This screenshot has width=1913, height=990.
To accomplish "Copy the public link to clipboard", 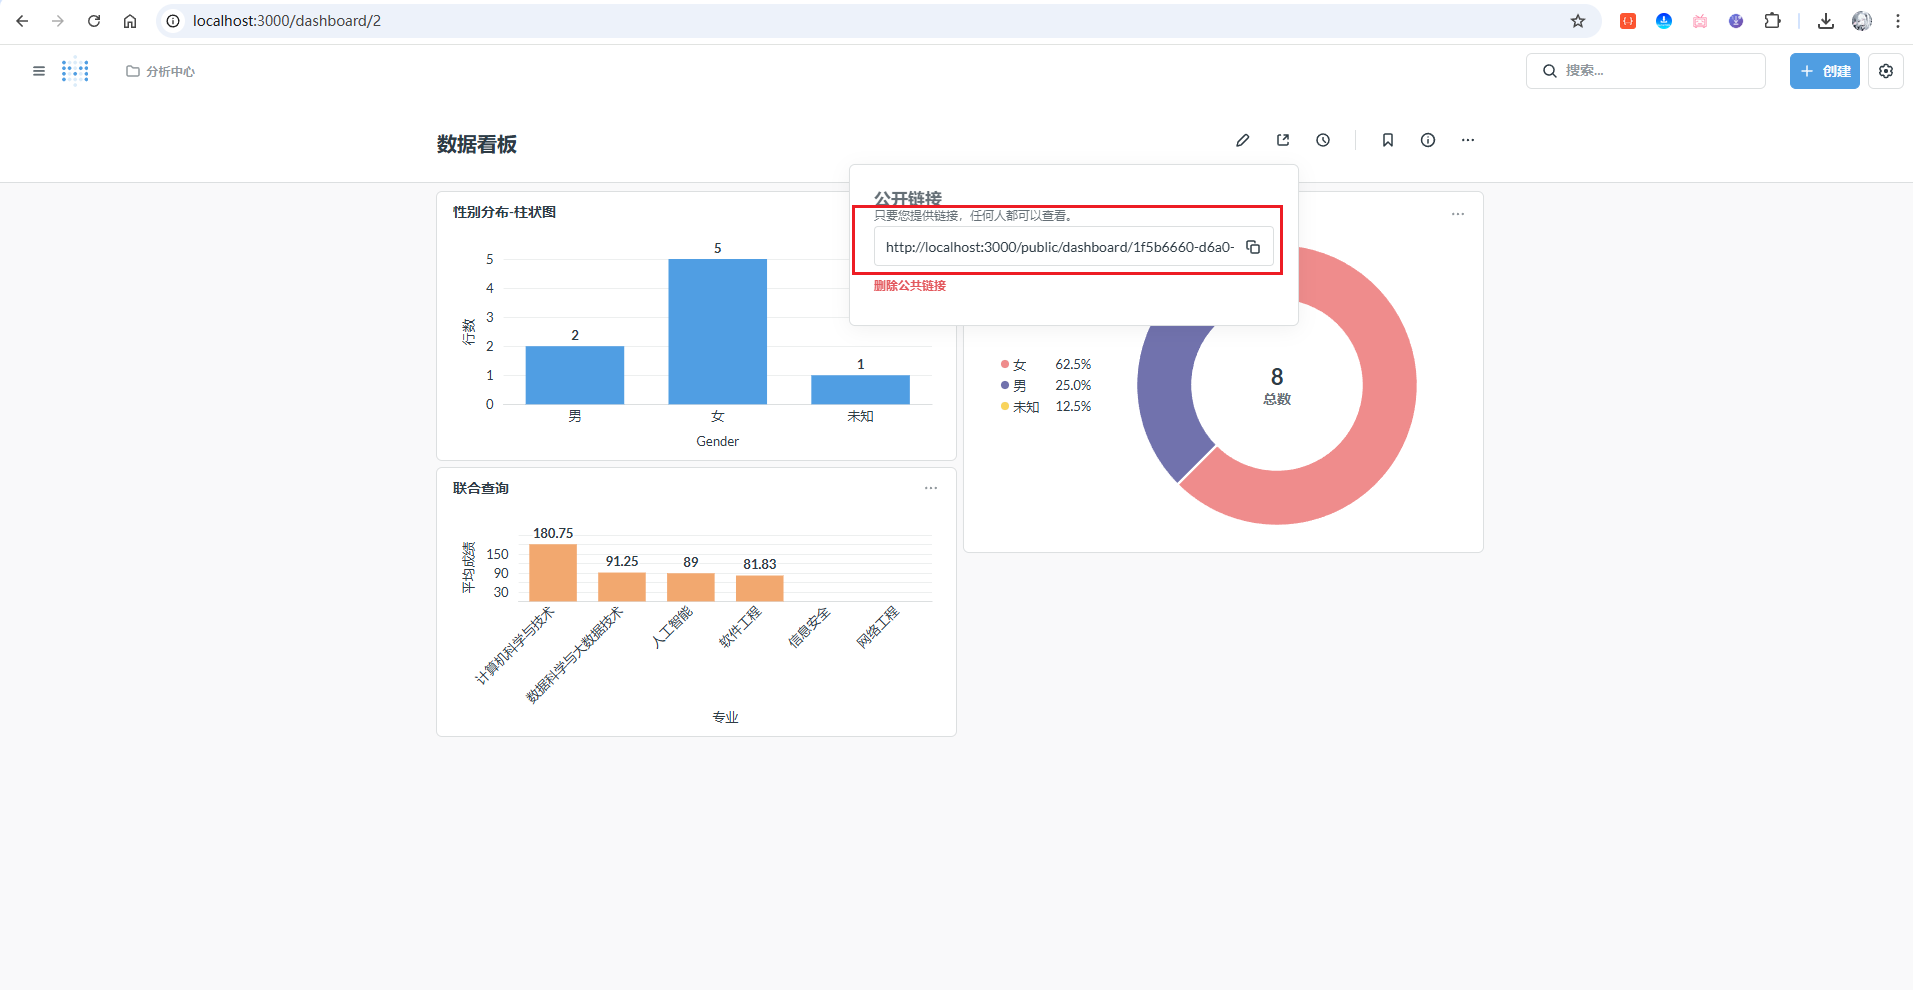I will [1252, 247].
